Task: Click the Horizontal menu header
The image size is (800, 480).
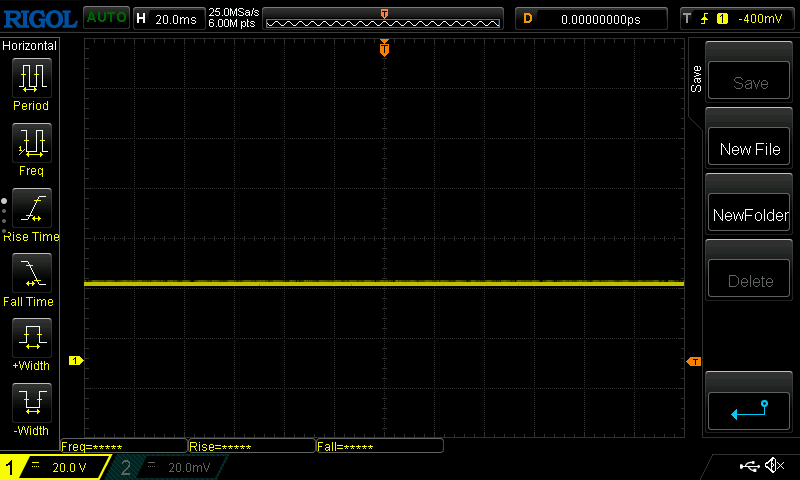Action: 30,46
